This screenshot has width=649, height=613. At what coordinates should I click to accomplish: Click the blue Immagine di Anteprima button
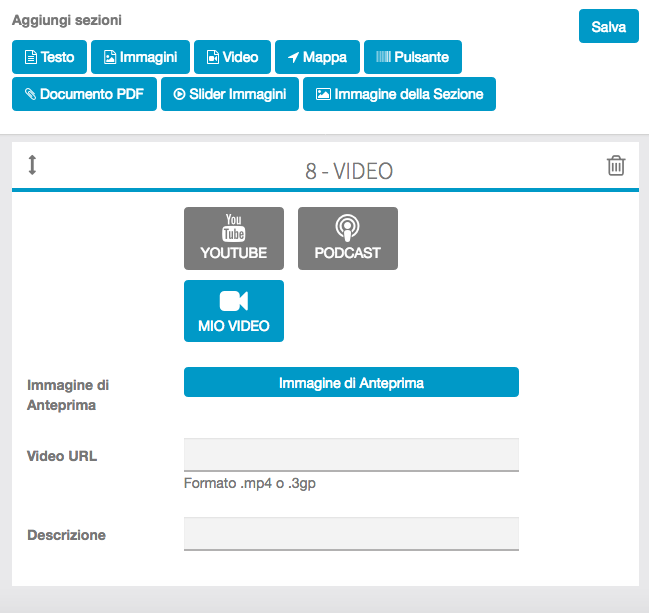[351, 382]
